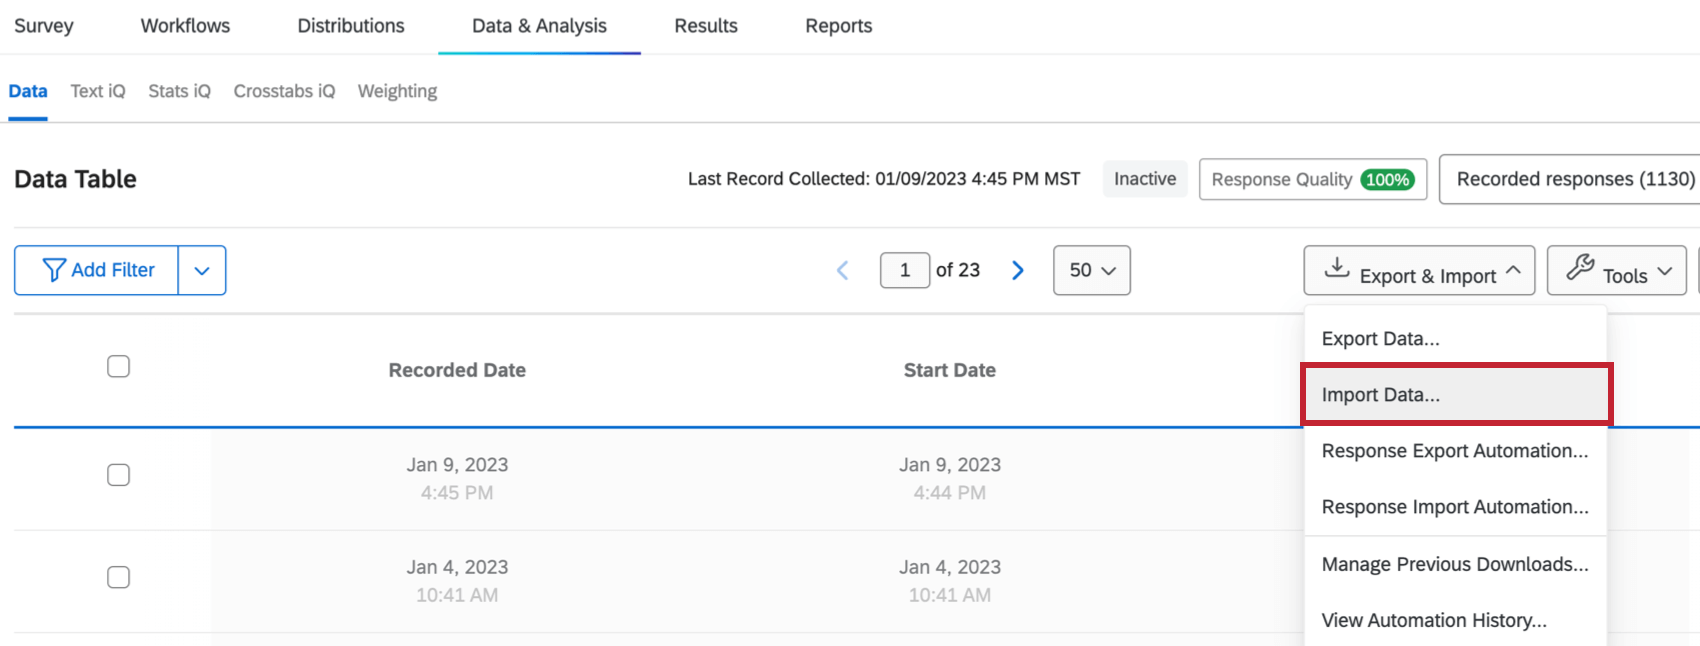Click the Recorded responses (1130) button
Viewport: 1700px width, 646px height.
[1574, 179]
